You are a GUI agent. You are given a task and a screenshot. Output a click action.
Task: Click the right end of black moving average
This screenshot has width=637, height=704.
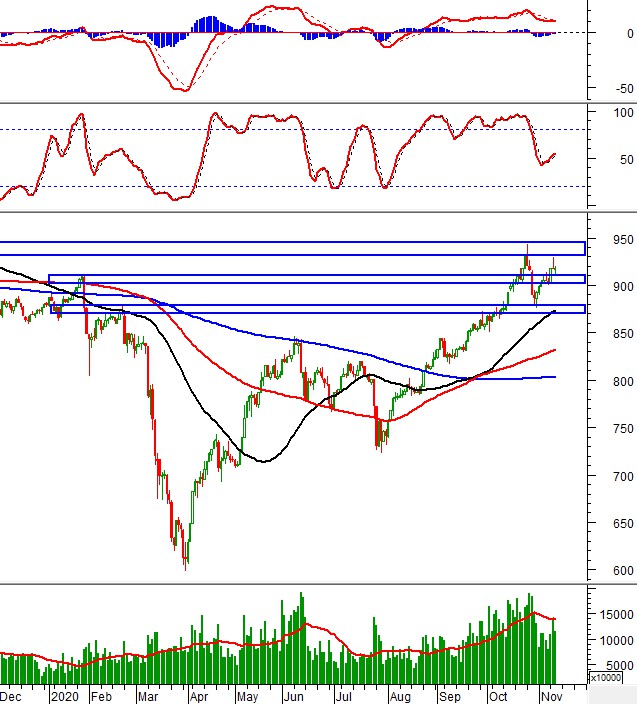tap(555, 312)
